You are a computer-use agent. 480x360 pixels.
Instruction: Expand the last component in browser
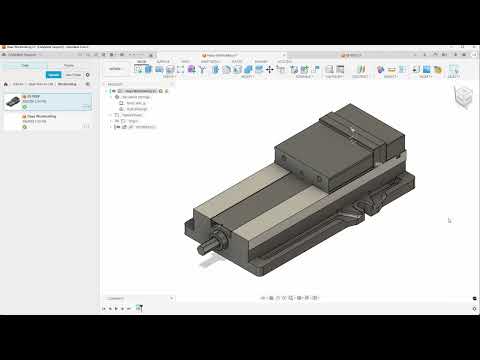[111, 127]
